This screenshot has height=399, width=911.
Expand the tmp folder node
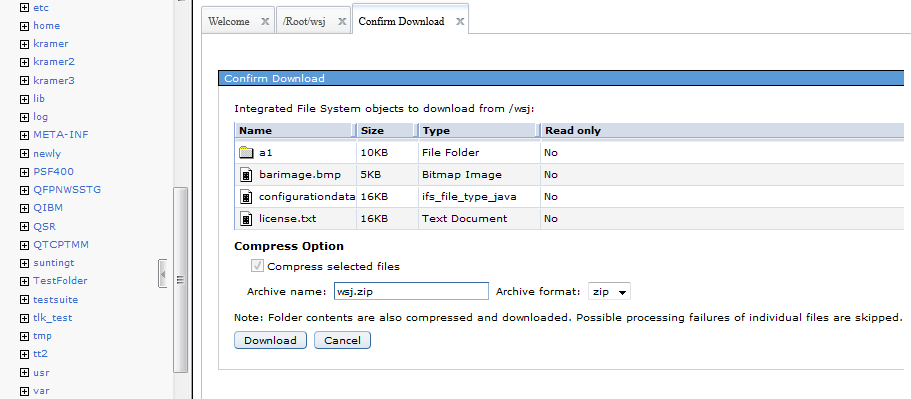pos(24,336)
